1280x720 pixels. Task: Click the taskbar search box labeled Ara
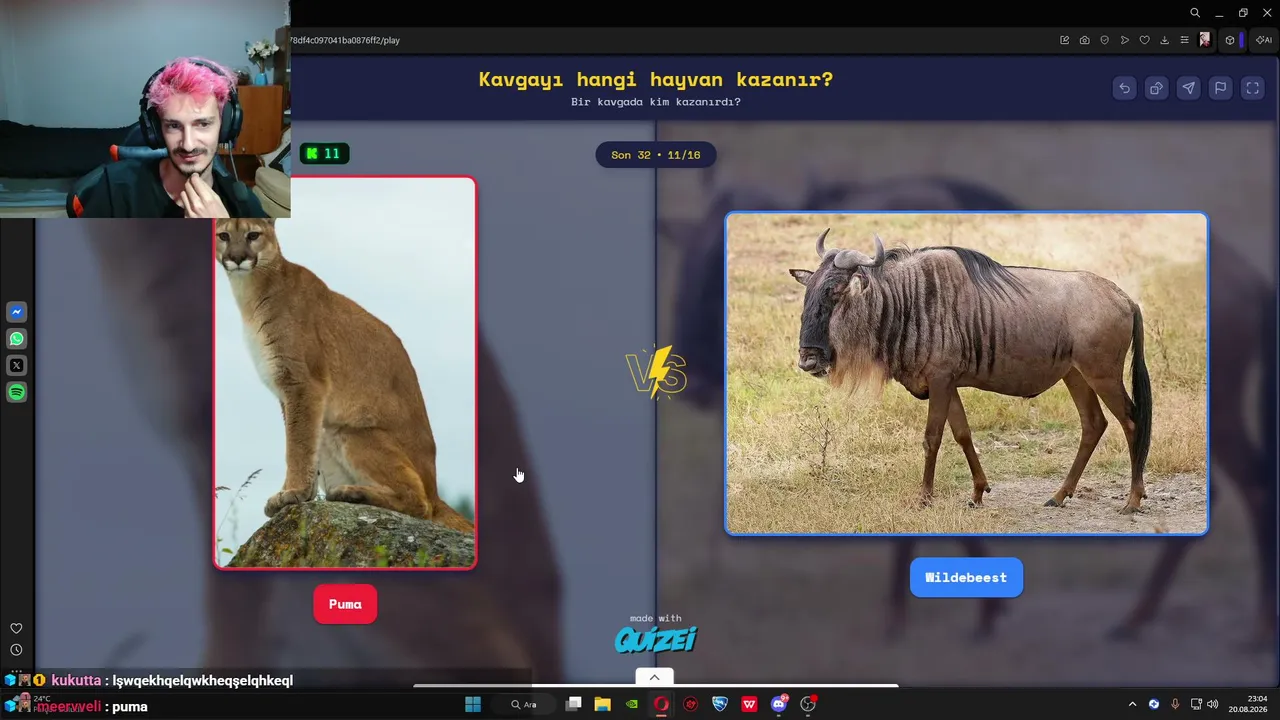click(x=526, y=704)
